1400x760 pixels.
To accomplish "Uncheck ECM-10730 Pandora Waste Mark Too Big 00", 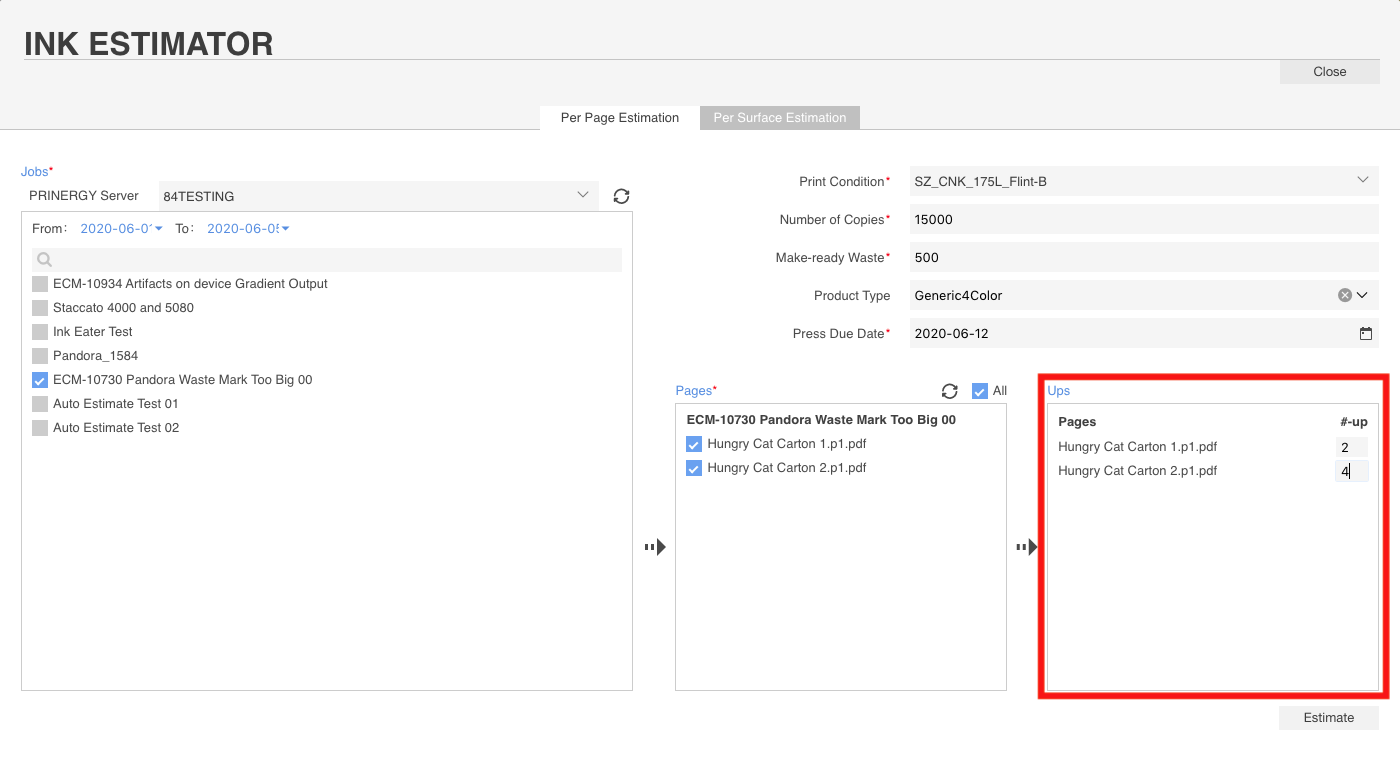I will pos(40,380).
